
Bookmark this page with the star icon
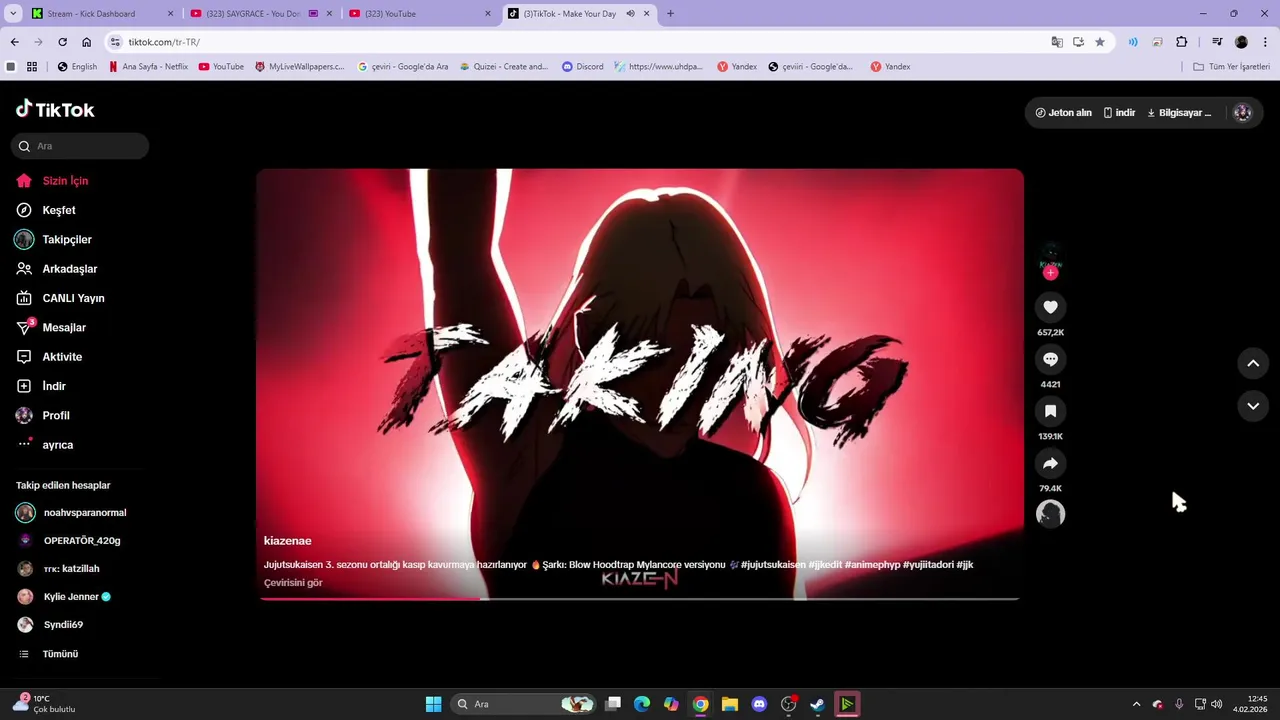tap(1100, 42)
